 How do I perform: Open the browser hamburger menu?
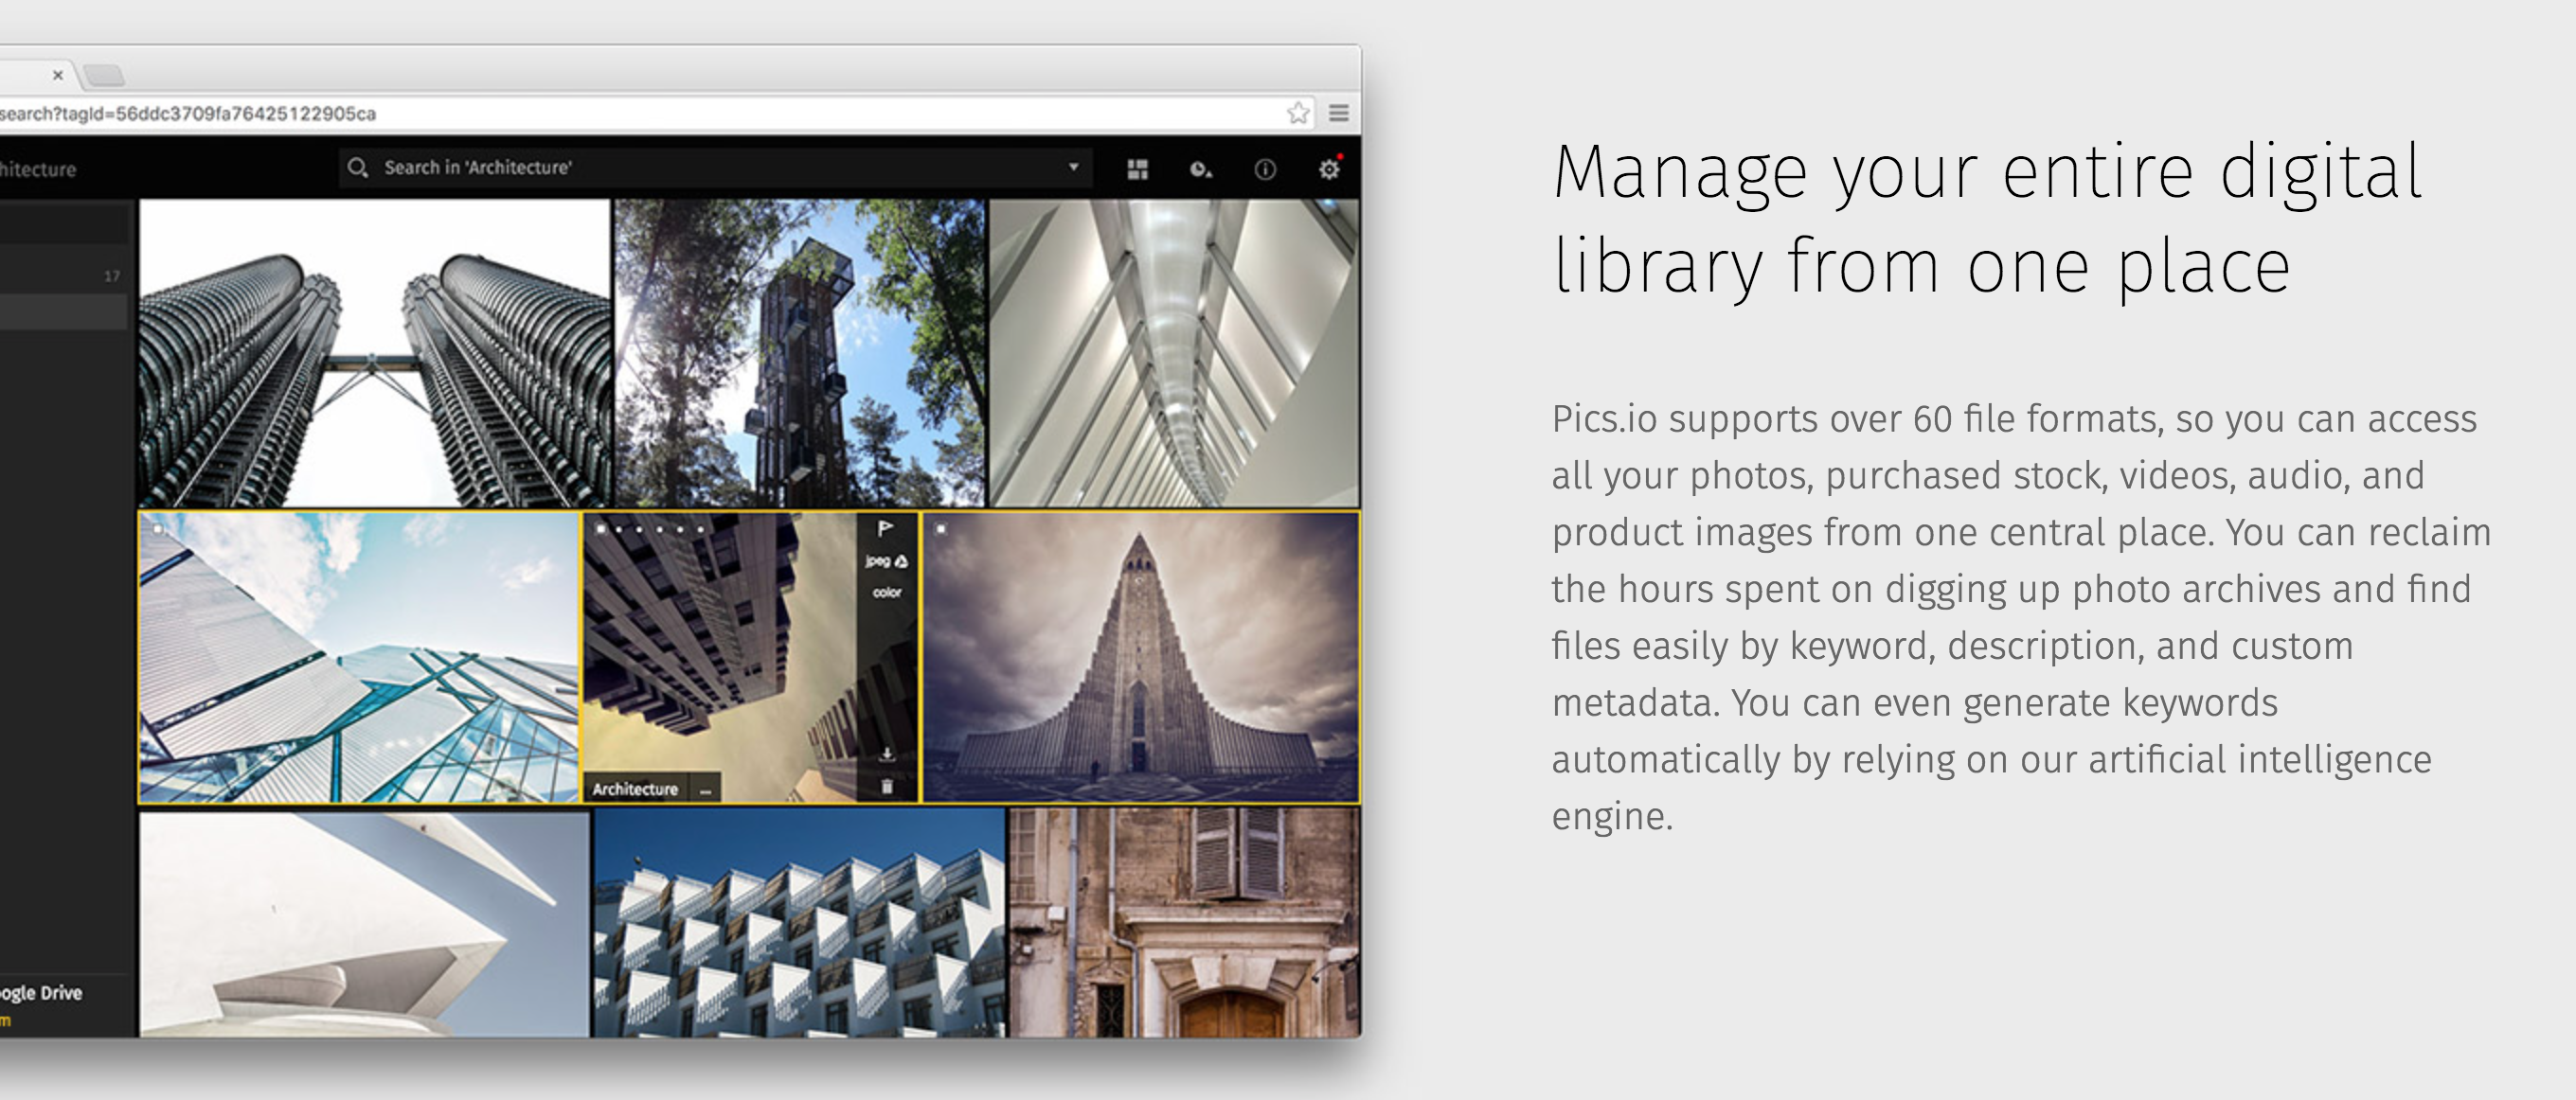(x=1339, y=113)
